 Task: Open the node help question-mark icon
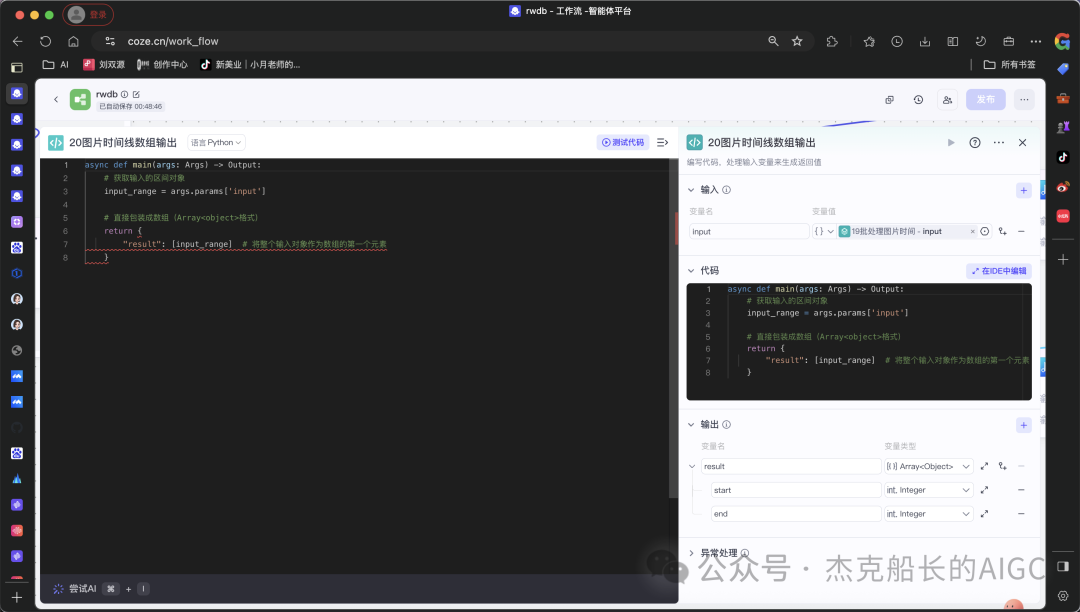pyautogui.click(x=975, y=143)
